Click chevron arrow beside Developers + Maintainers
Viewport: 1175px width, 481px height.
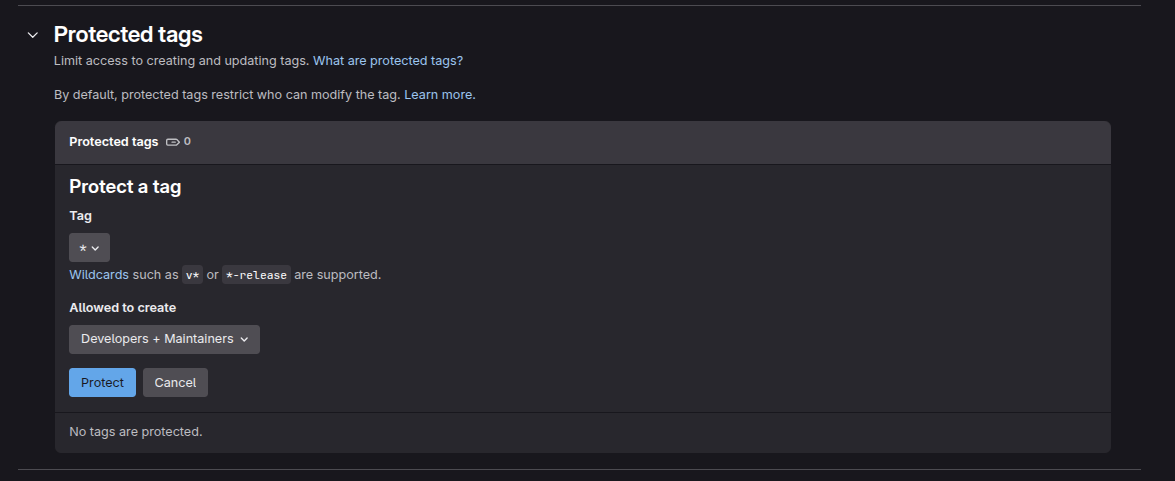point(244,339)
